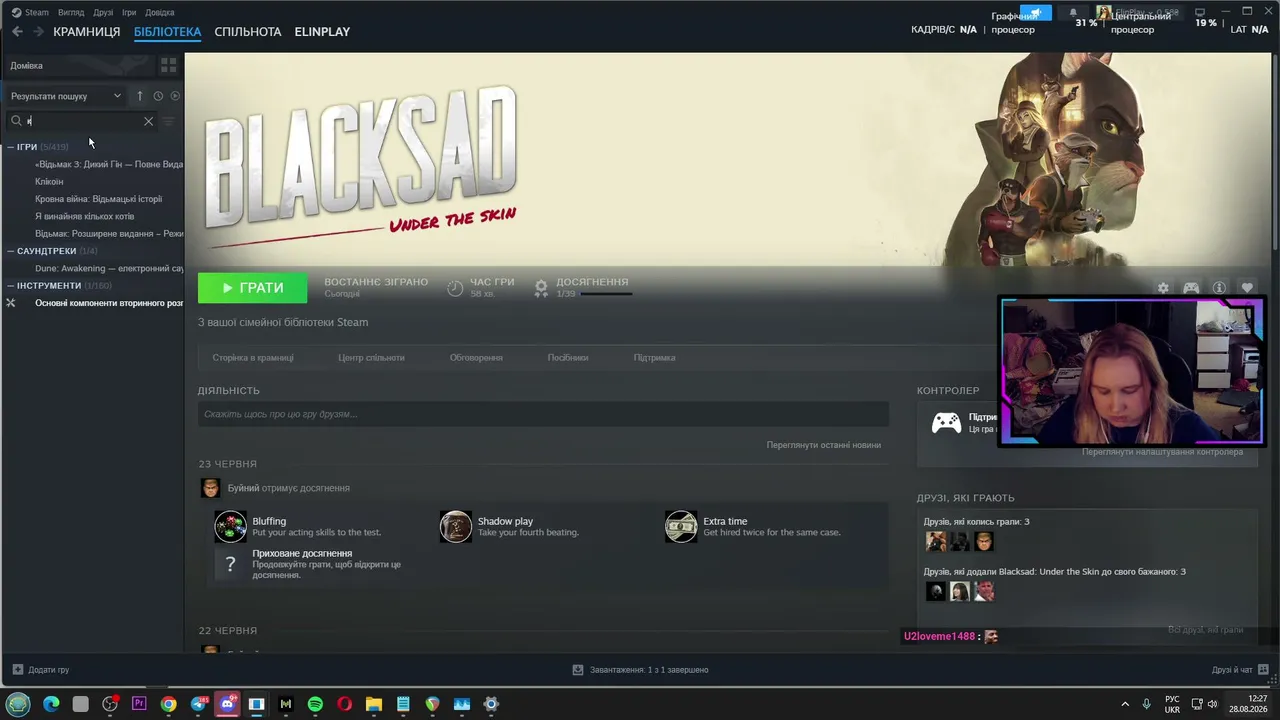The height and width of the screenshot is (720, 1280).
Task: Show Blacksad game info icon
Action: tap(1219, 288)
